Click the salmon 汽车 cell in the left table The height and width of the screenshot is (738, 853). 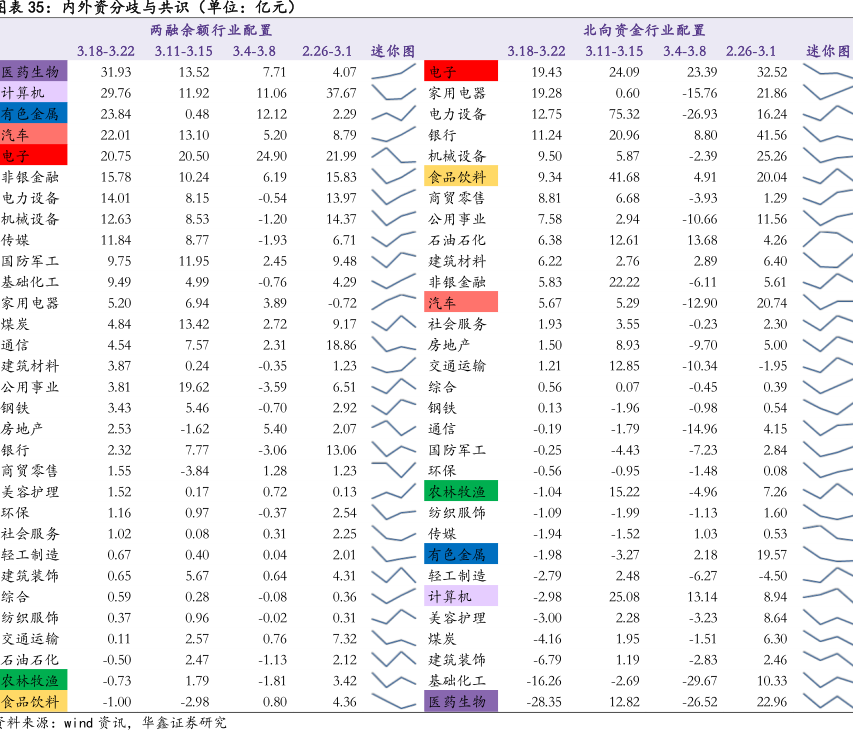[33, 135]
